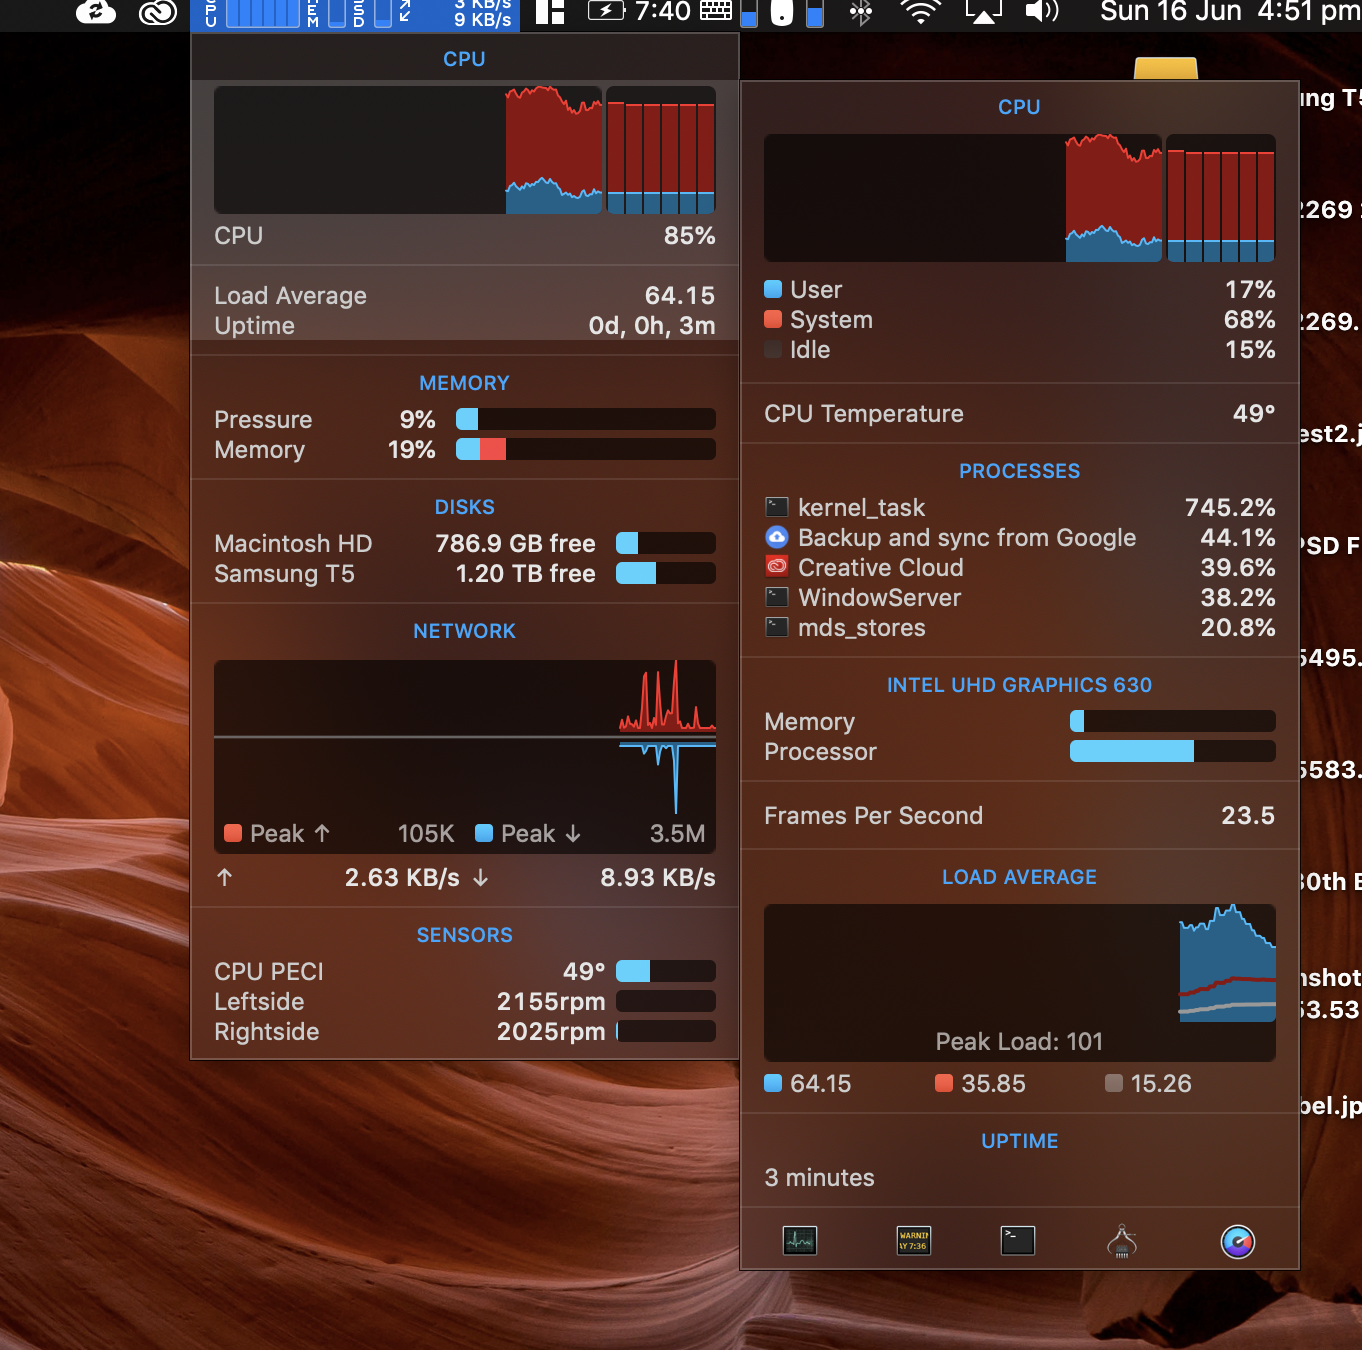This screenshot has width=1362, height=1350.
Task: Click the Memory usage bar
Action: [x=586, y=449]
